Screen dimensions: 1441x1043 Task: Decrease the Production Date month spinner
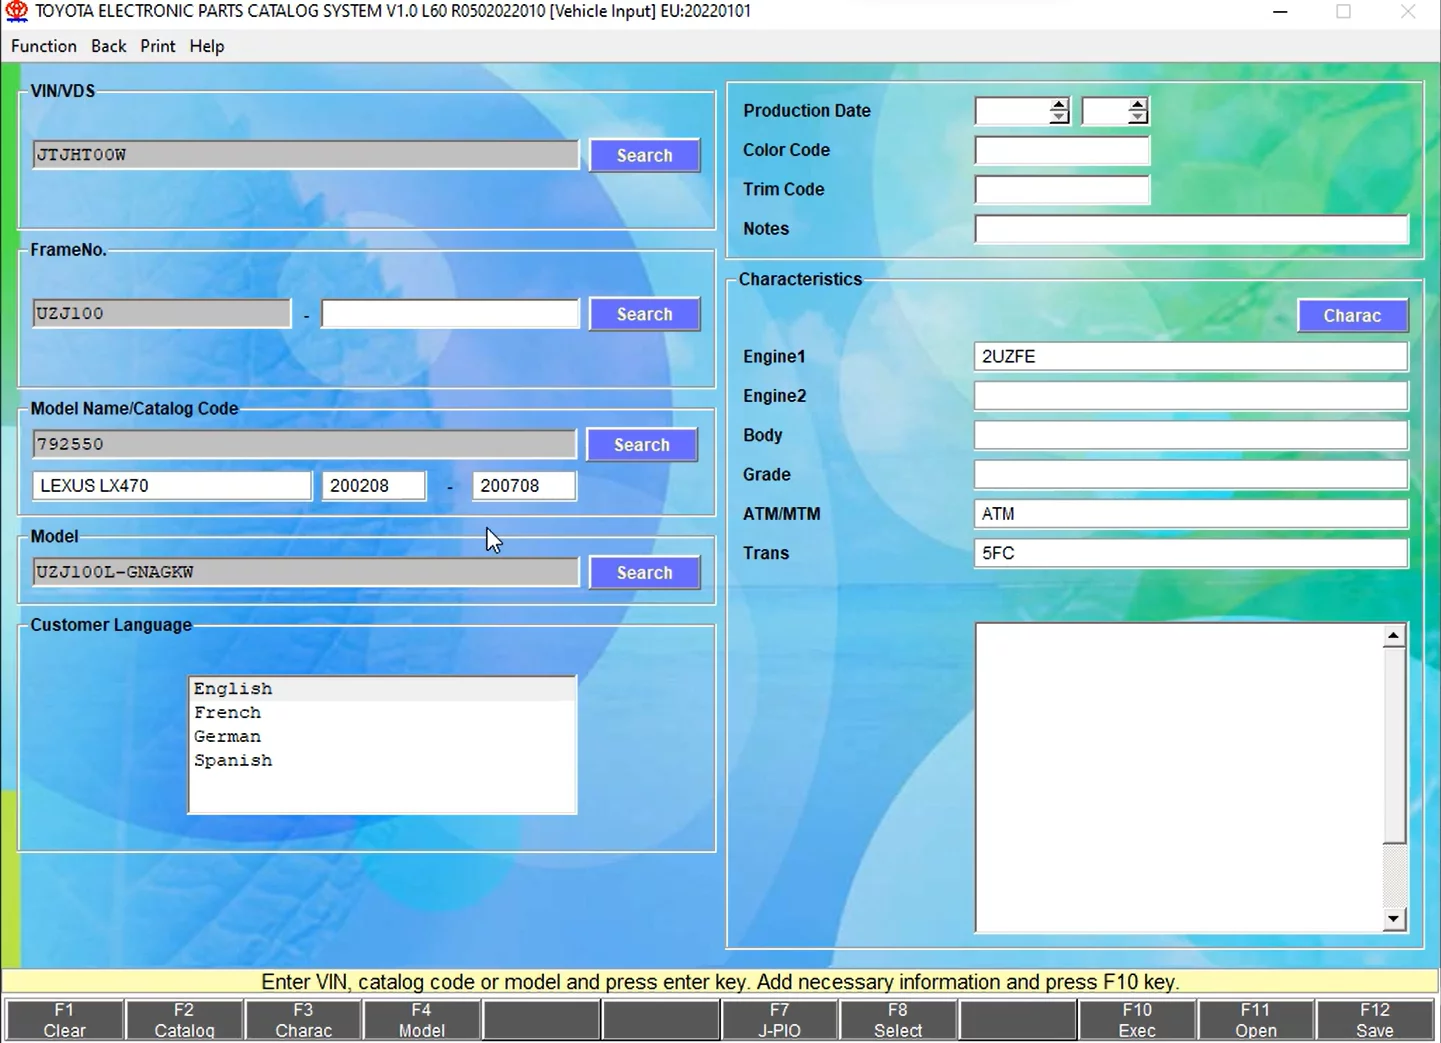[1137, 118]
